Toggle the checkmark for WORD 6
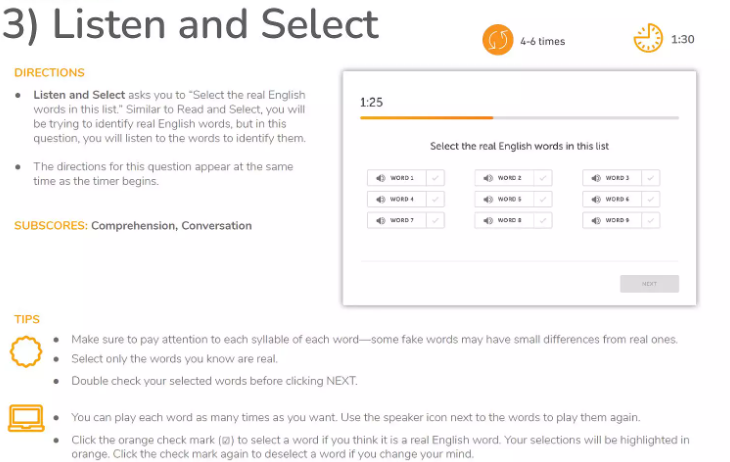The width and height of the screenshot is (730, 462). tap(650, 199)
